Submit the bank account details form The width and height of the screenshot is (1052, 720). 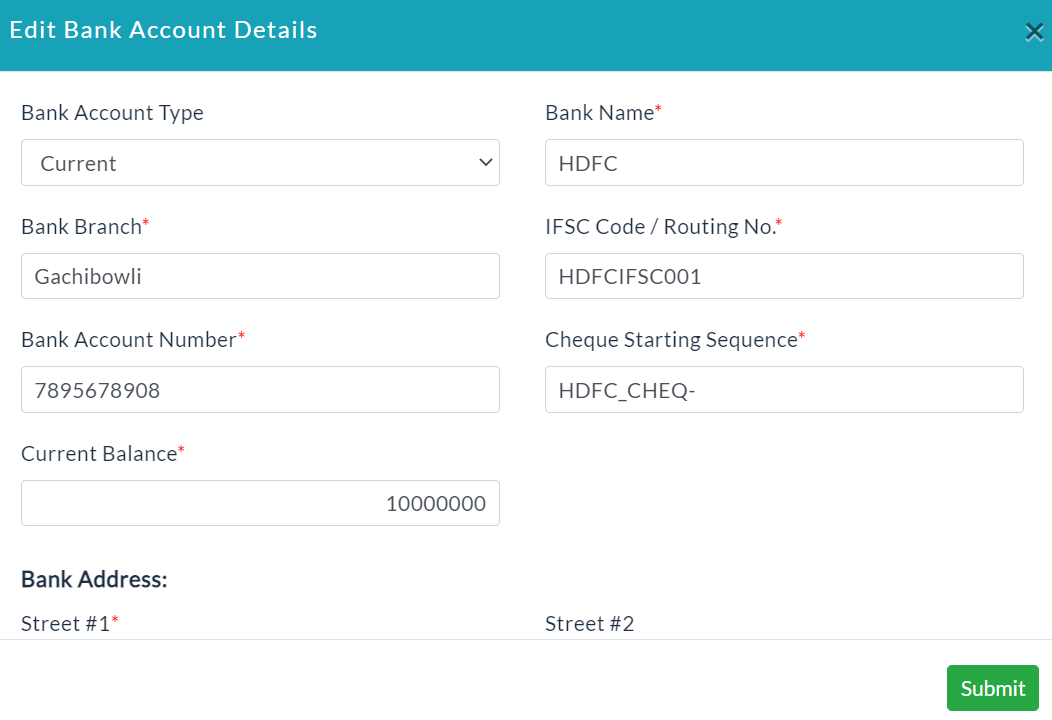click(992, 688)
